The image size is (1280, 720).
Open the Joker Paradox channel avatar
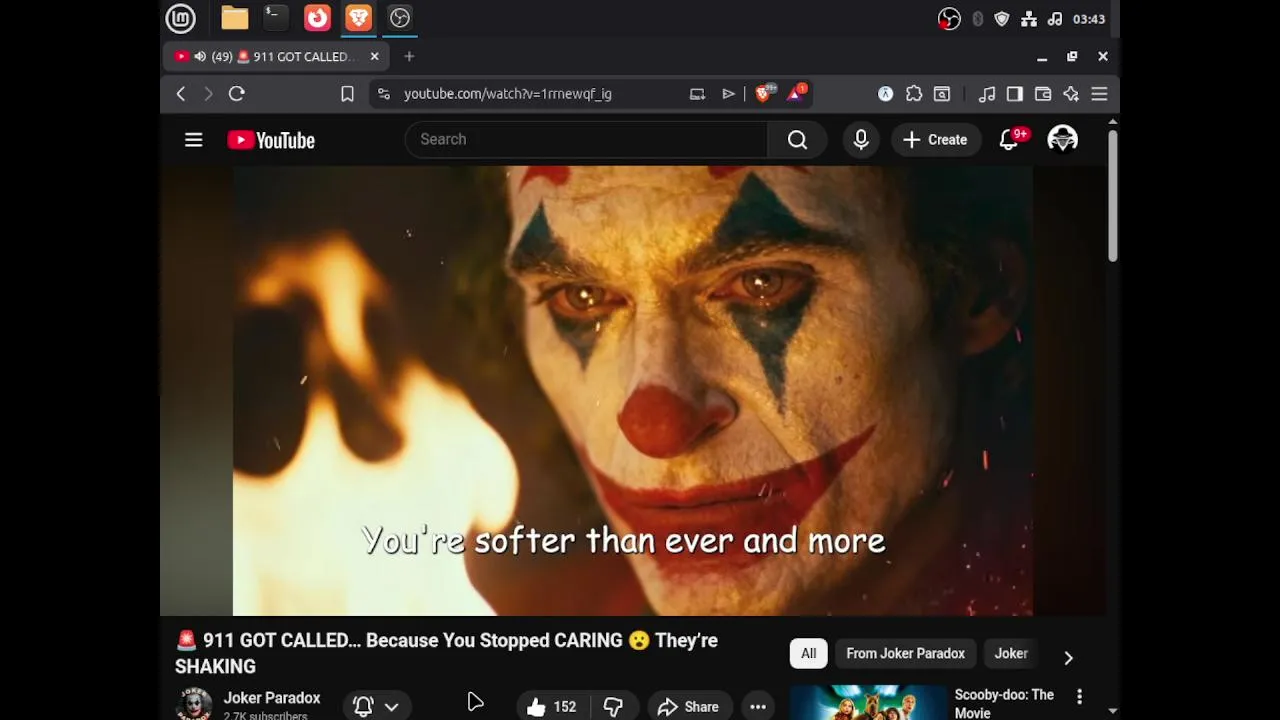coord(194,704)
